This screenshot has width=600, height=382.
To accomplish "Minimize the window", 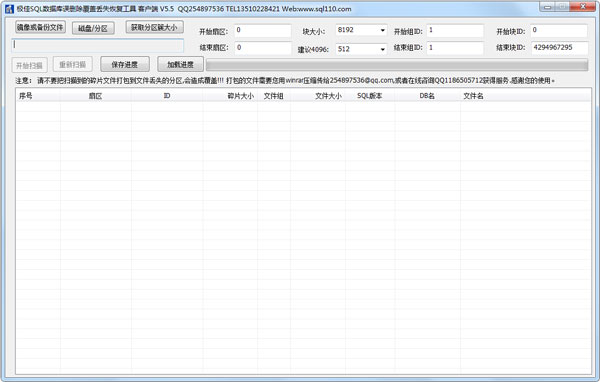I will (548, 7).
